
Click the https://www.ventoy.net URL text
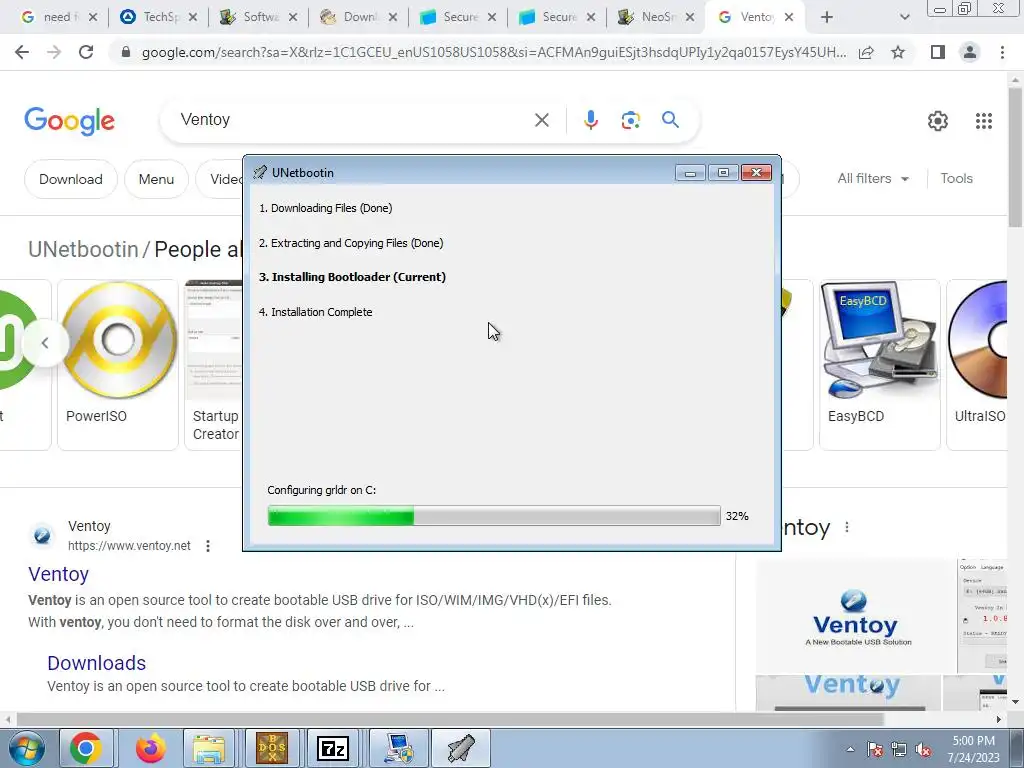[x=129, y=545]
